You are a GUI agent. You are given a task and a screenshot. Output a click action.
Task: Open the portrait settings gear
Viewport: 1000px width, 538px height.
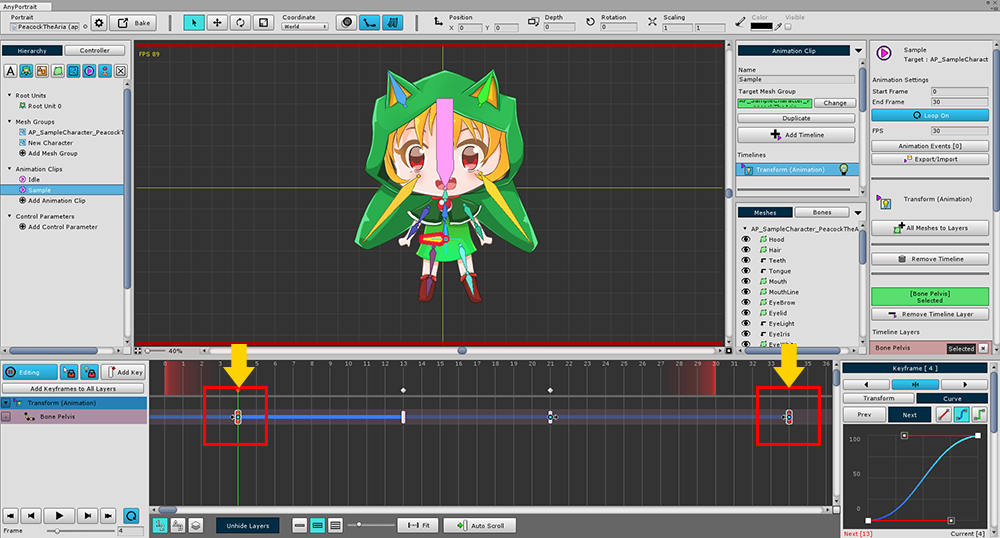pyautogui.click(x=99, y=24)
